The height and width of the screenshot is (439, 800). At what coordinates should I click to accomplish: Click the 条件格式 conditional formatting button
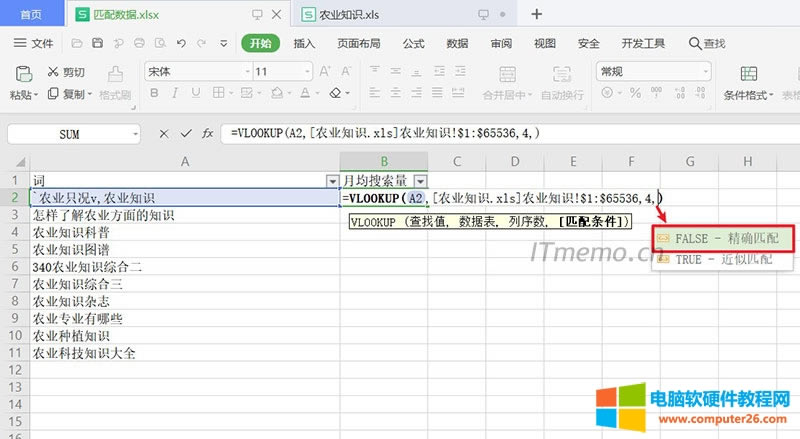[x=748, y=83]
